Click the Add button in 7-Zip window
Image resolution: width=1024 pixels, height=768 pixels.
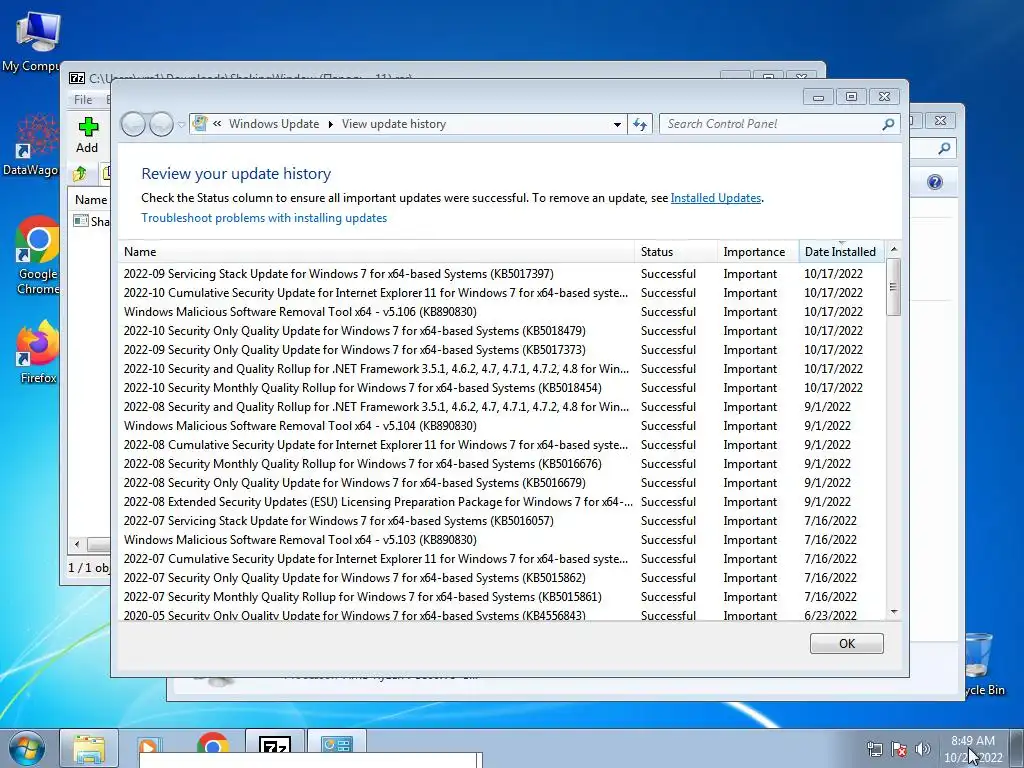pyautogui.click(x=88, y=135)
